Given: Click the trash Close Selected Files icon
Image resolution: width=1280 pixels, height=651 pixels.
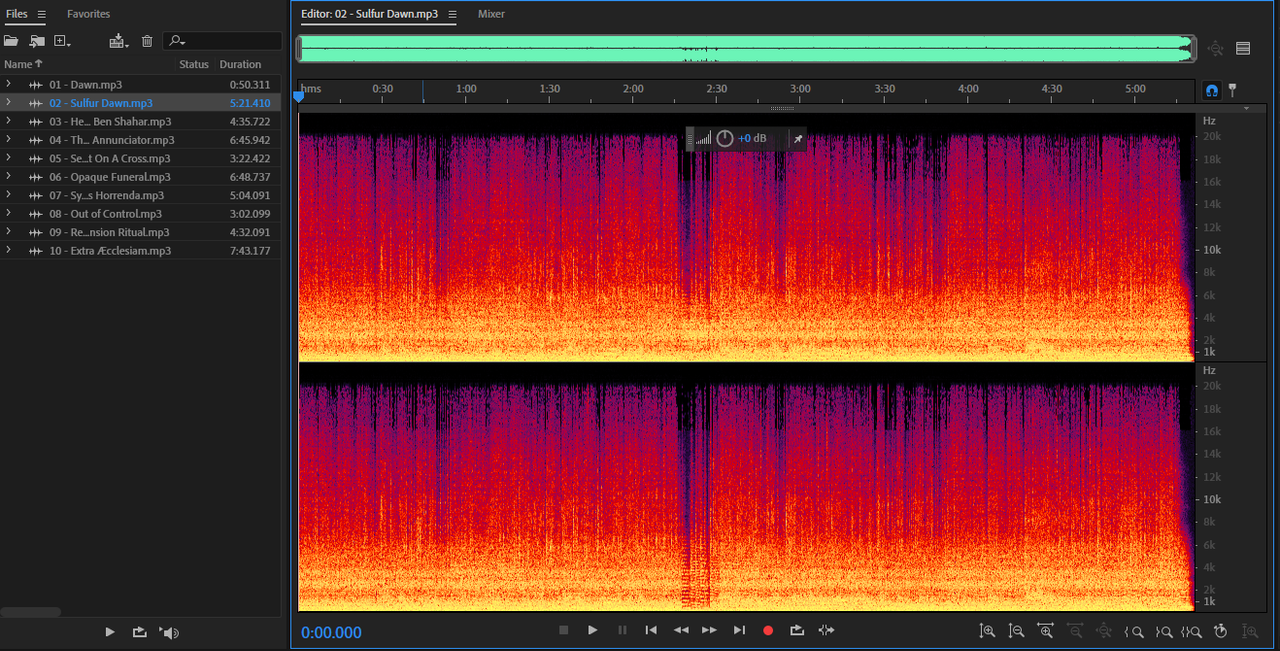Looking at the screenshot, I should click(x=147, y=41).
